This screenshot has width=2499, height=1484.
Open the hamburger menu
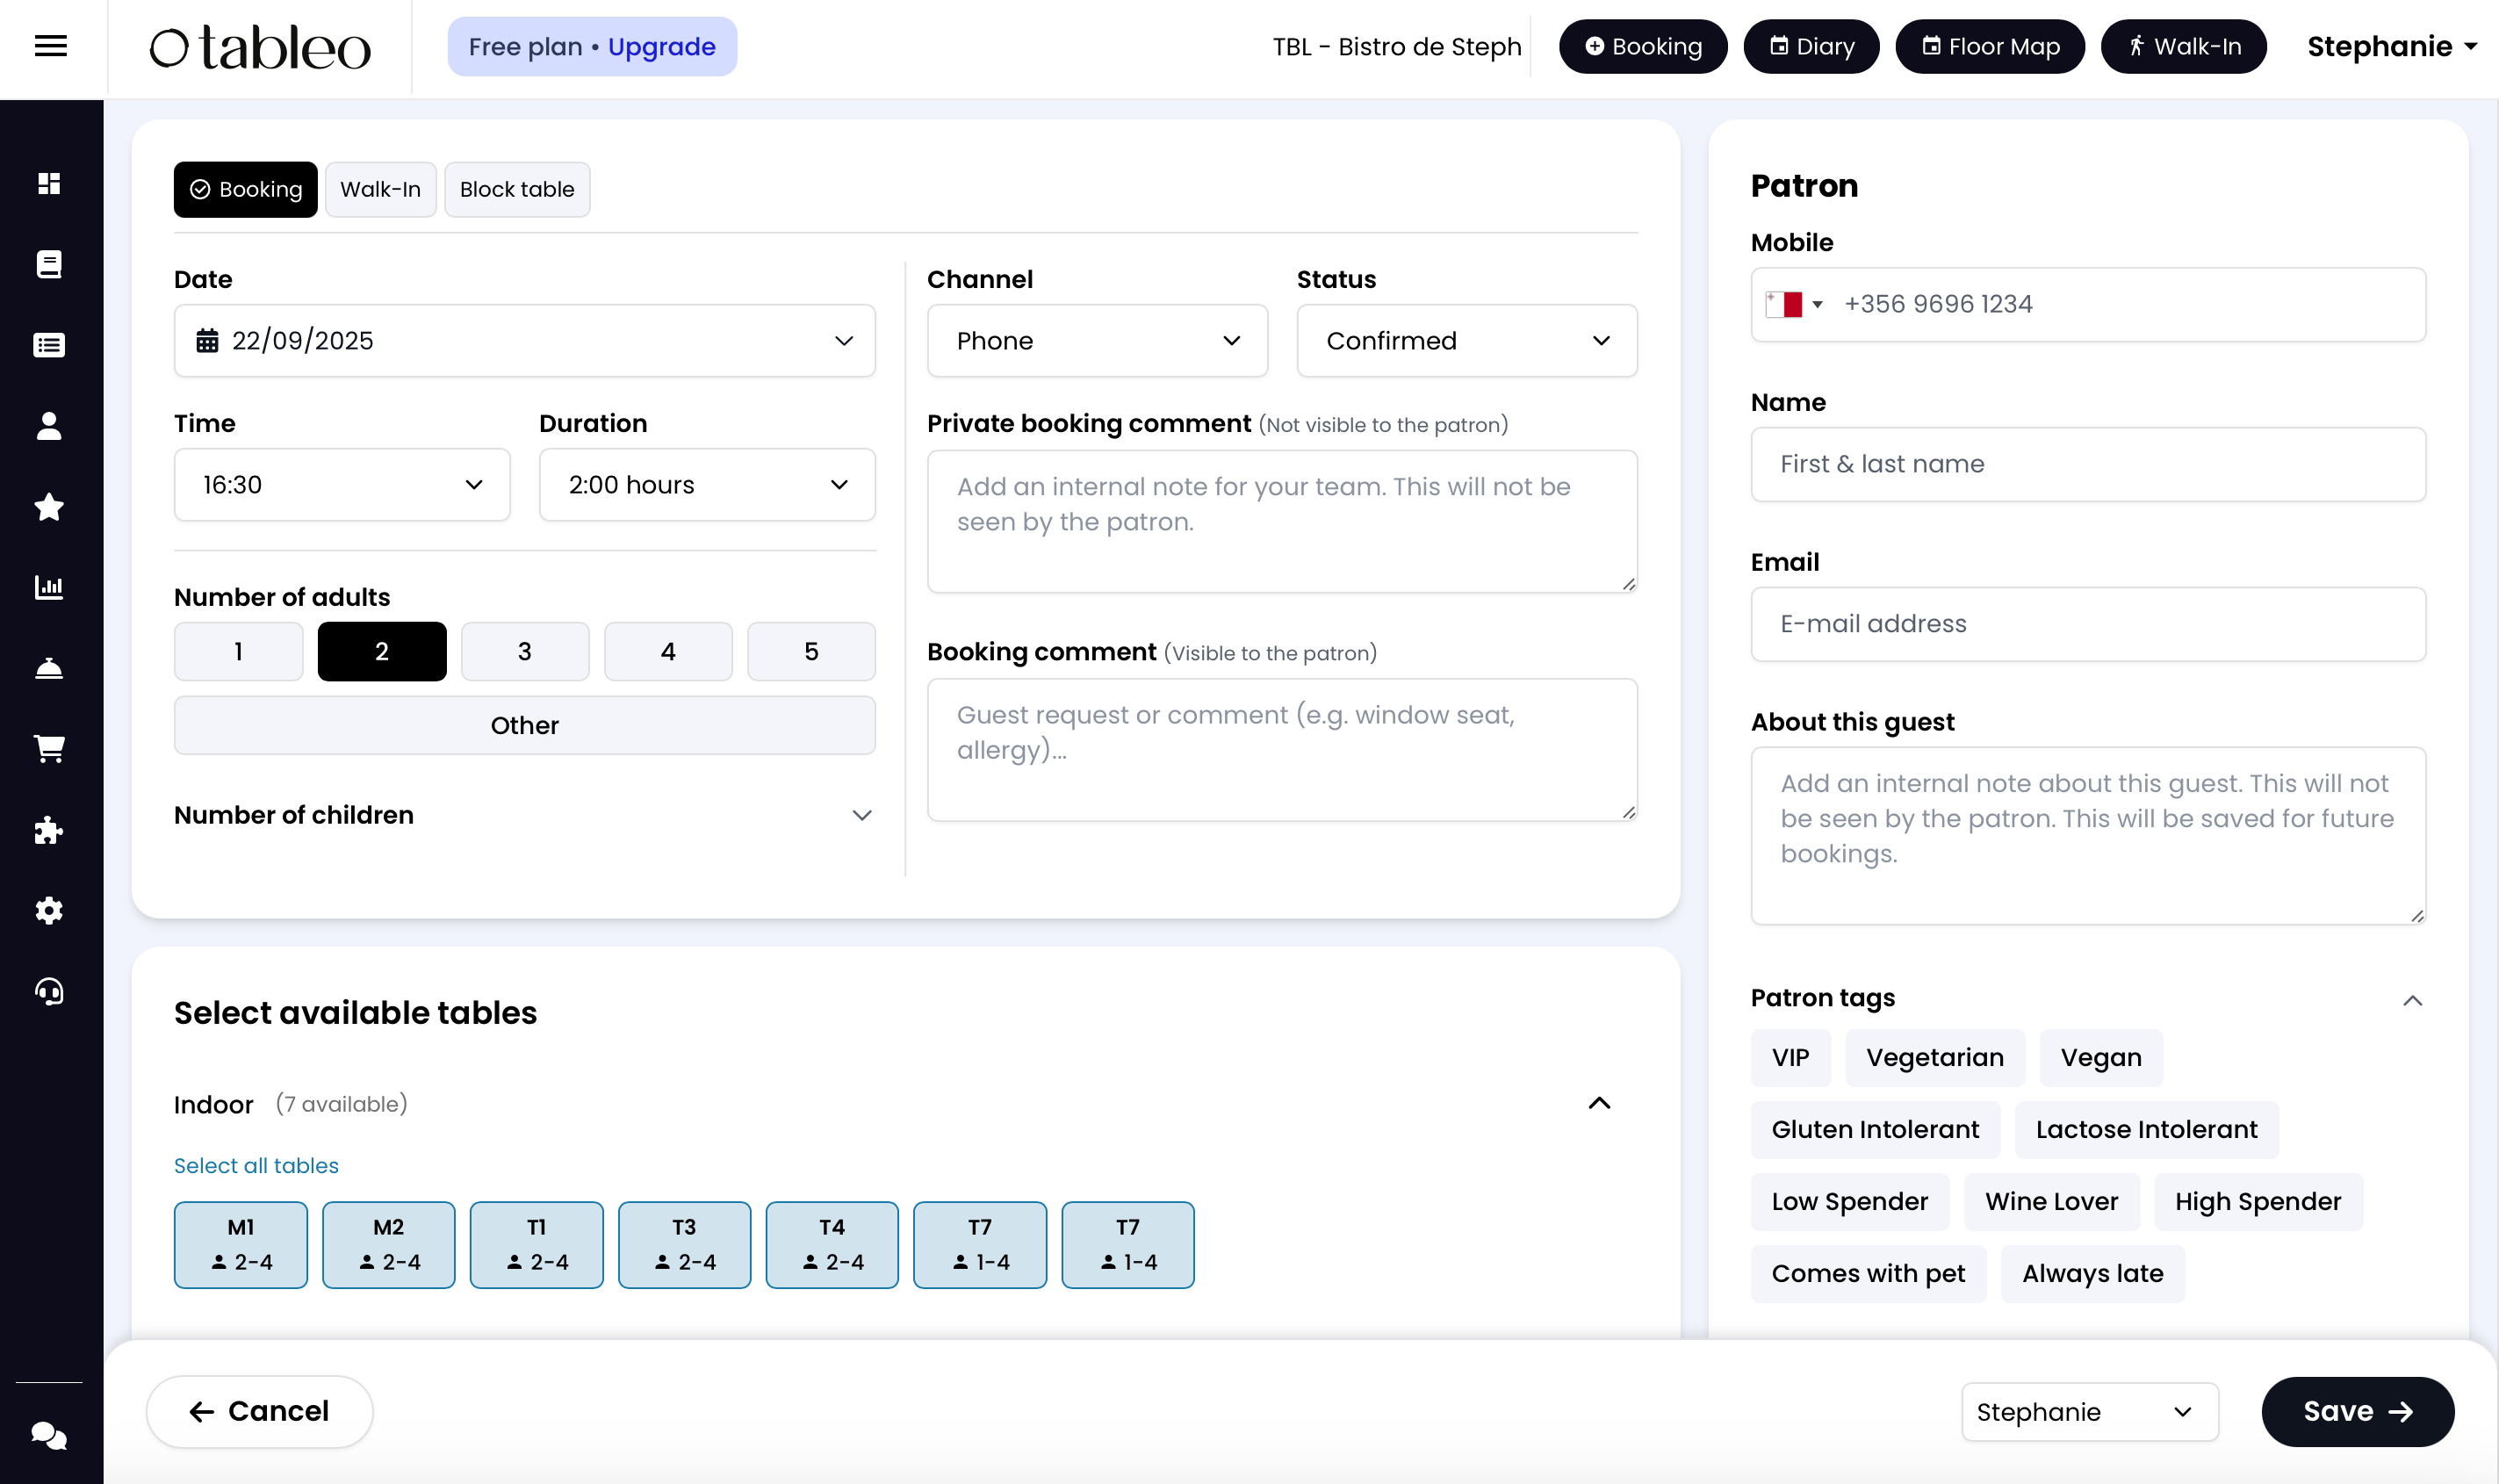50,46
